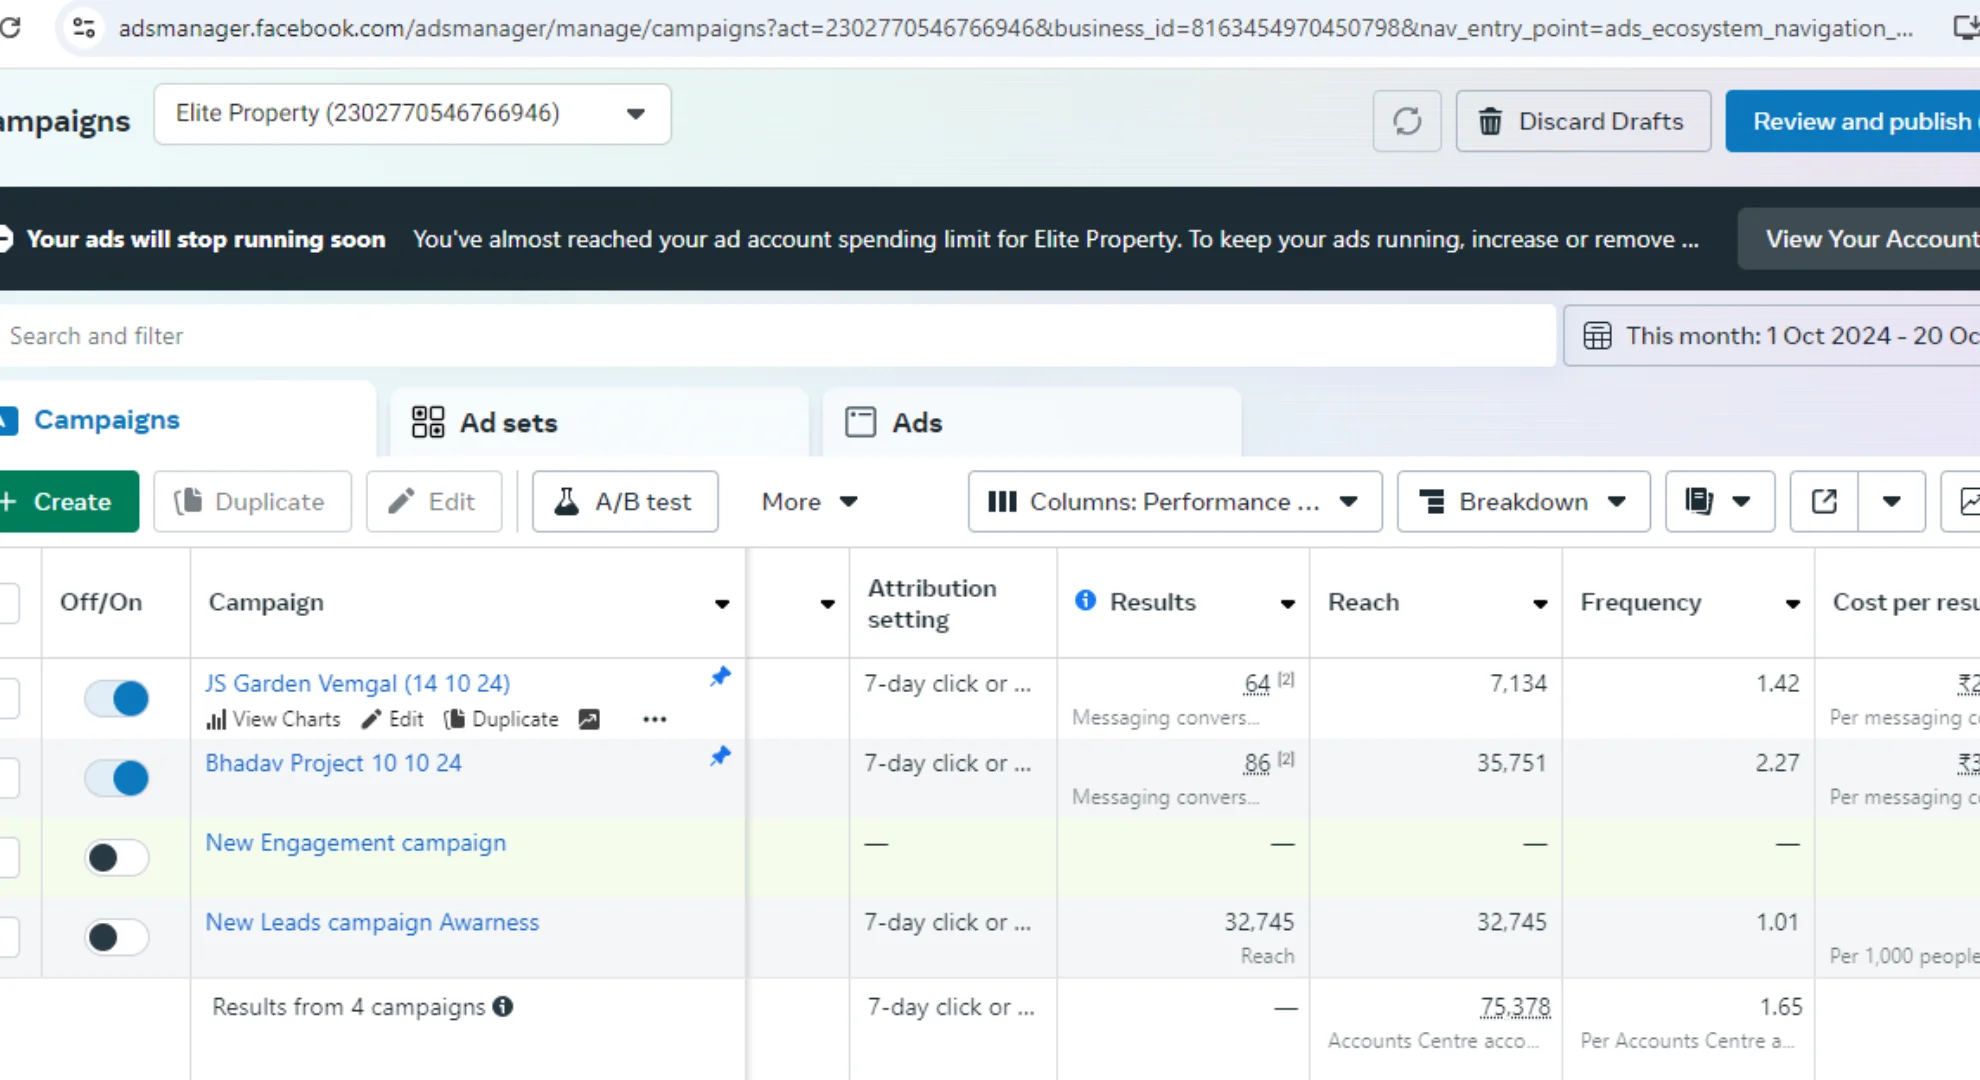
Task: Click calendar icon in date range picker
Action: click(x=1597, y=335)
